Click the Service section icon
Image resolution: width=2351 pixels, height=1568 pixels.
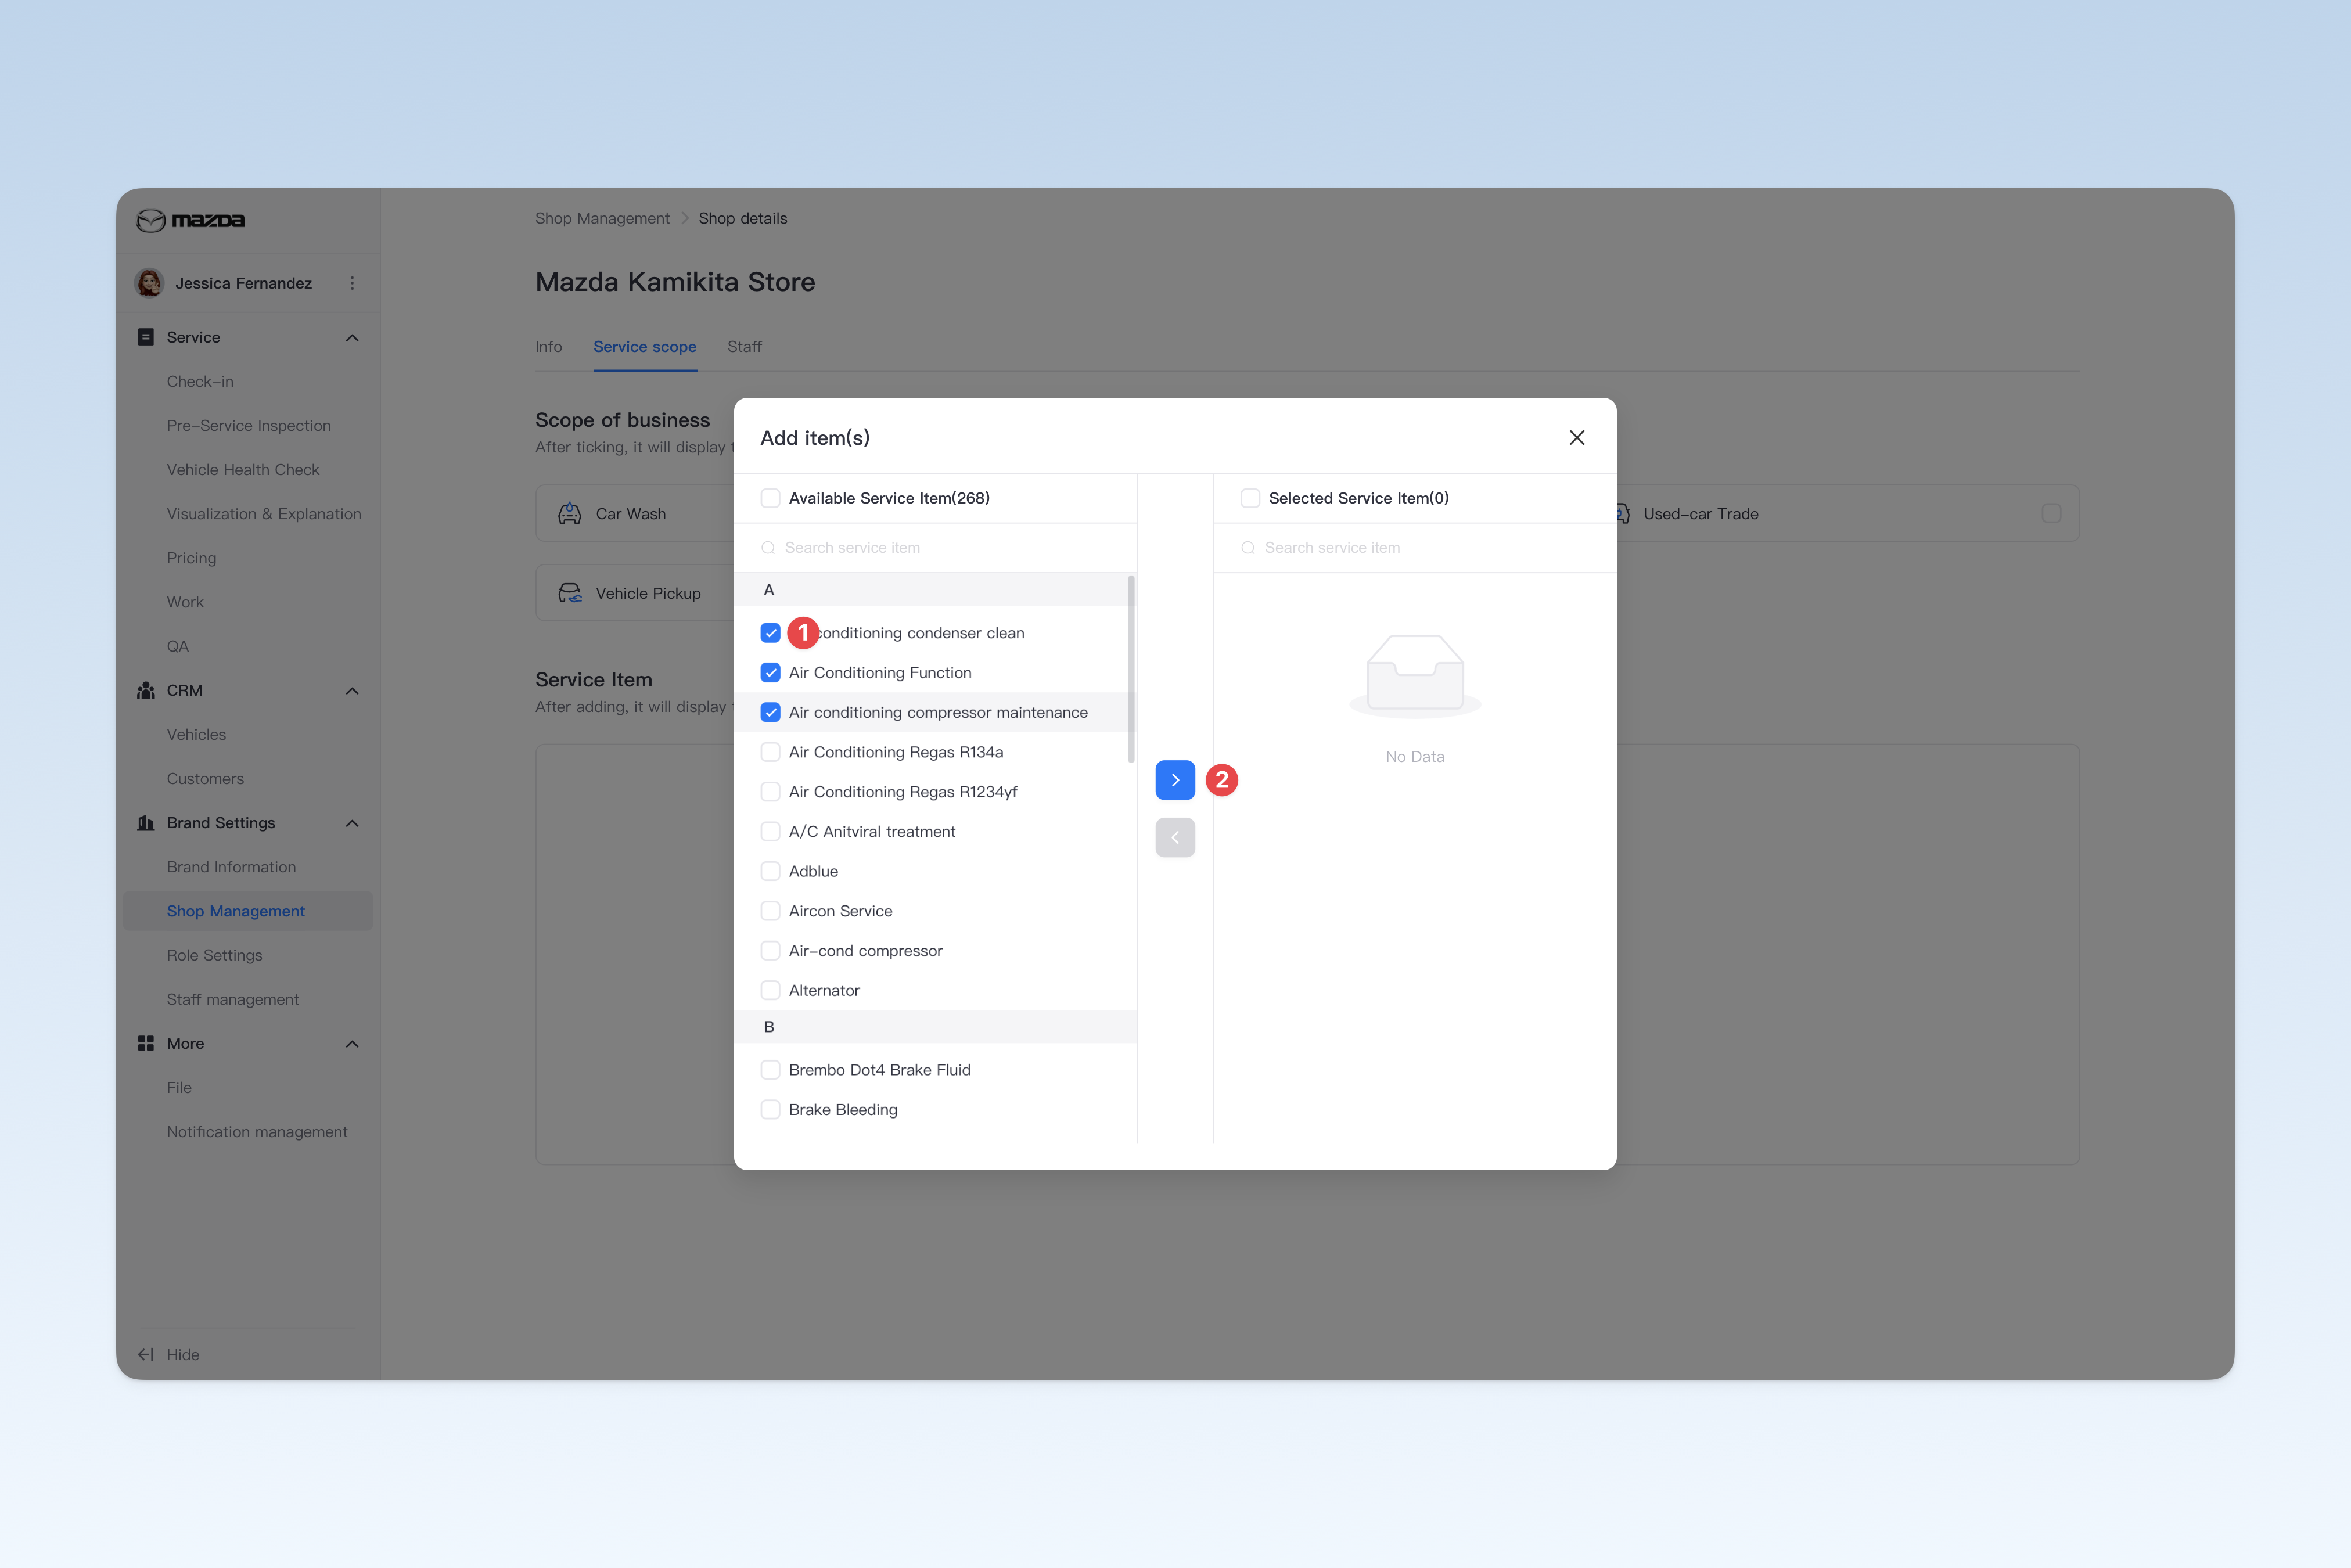pyautogui.click(x=146, y=337)
